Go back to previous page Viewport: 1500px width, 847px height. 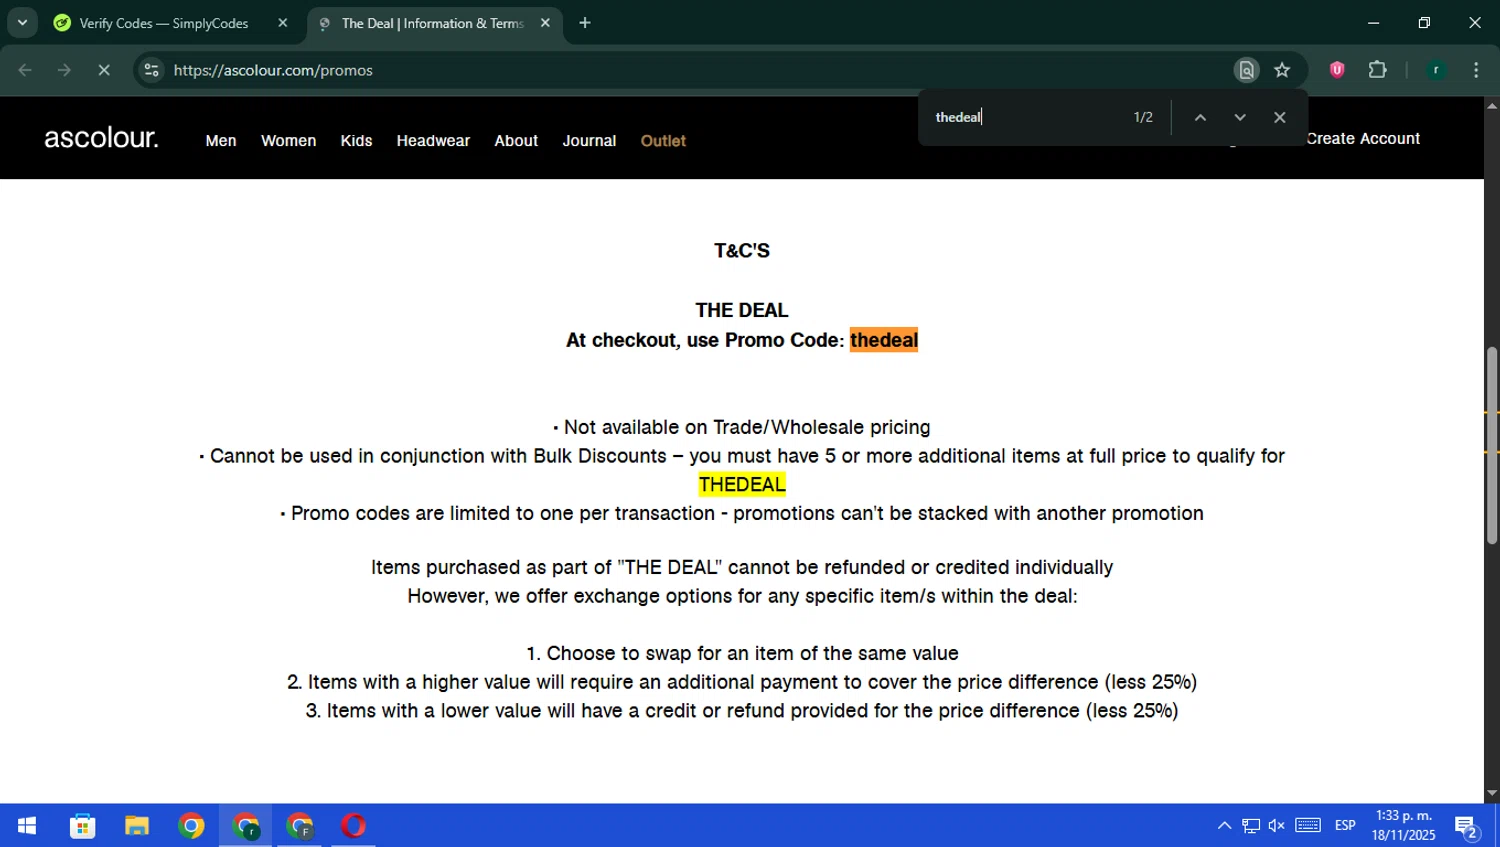click(25, 70)
